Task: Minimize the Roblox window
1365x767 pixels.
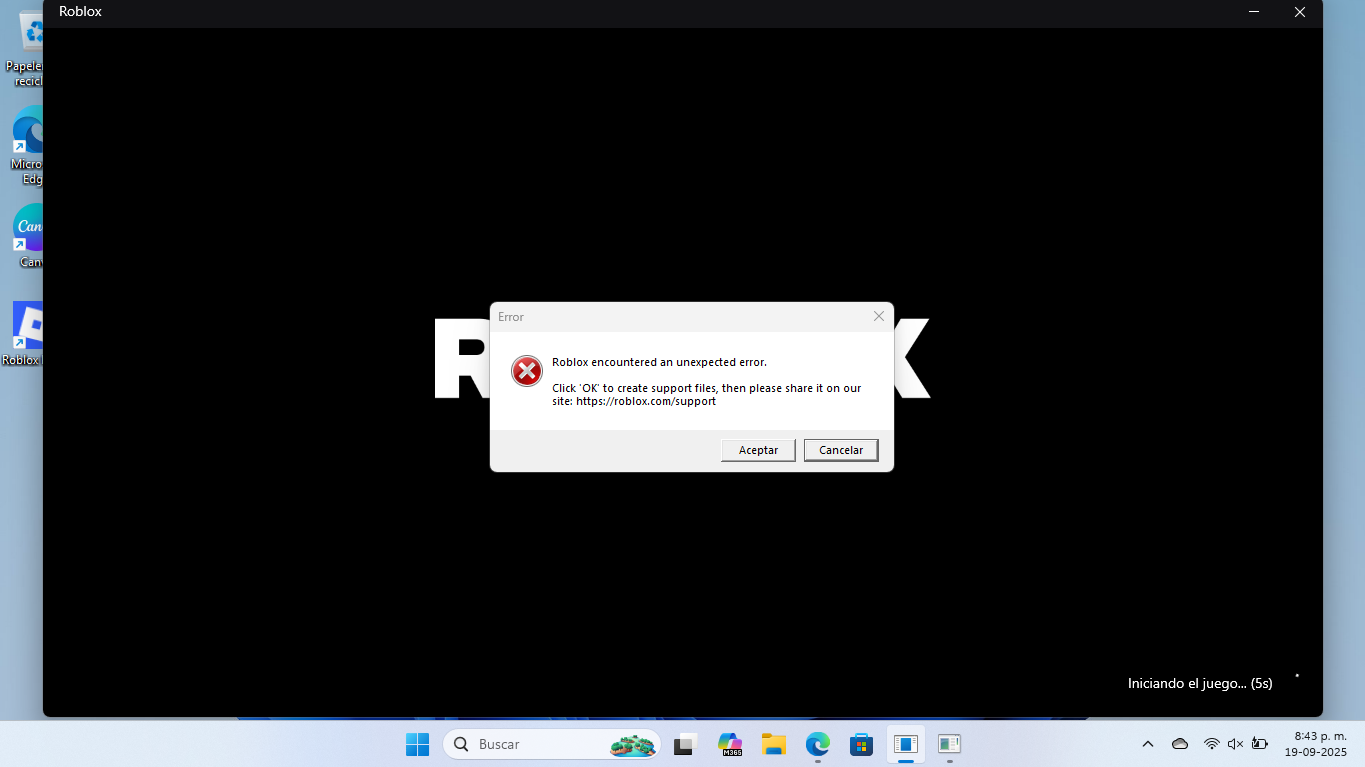Action: [x=1254, y=12]
